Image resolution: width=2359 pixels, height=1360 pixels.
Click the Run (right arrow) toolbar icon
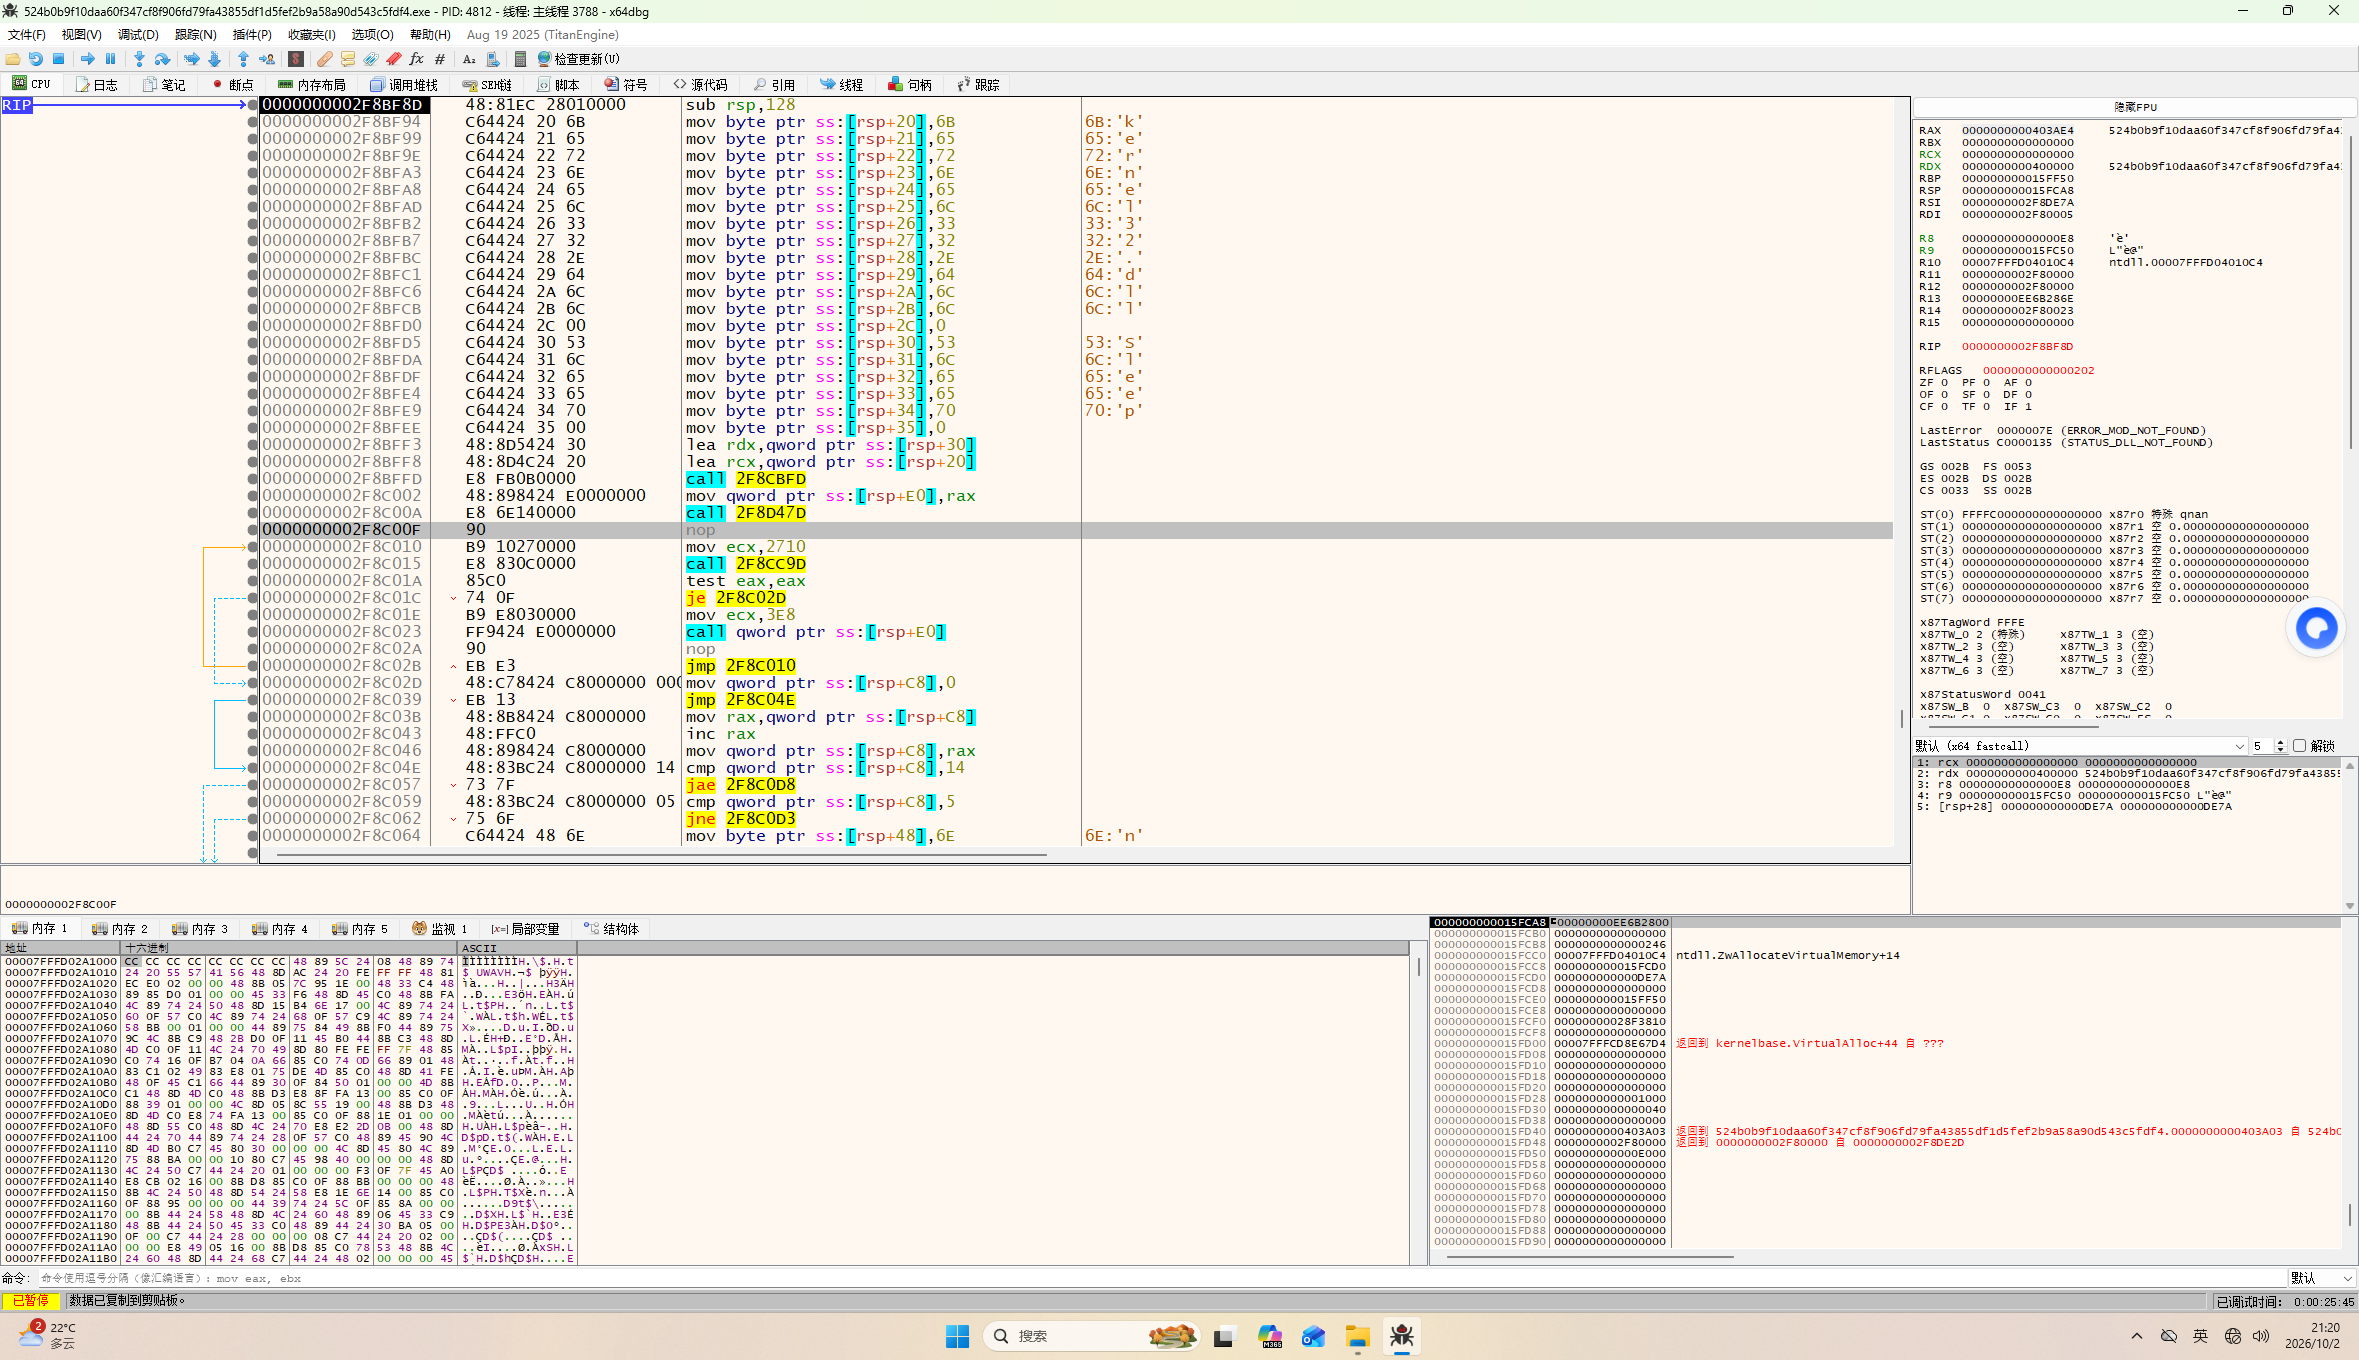tap(87, 59)
